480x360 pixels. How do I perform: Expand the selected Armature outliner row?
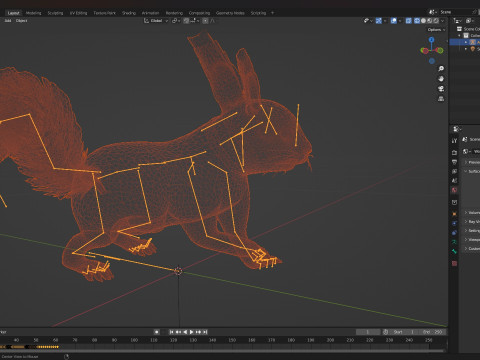(466, 42)
